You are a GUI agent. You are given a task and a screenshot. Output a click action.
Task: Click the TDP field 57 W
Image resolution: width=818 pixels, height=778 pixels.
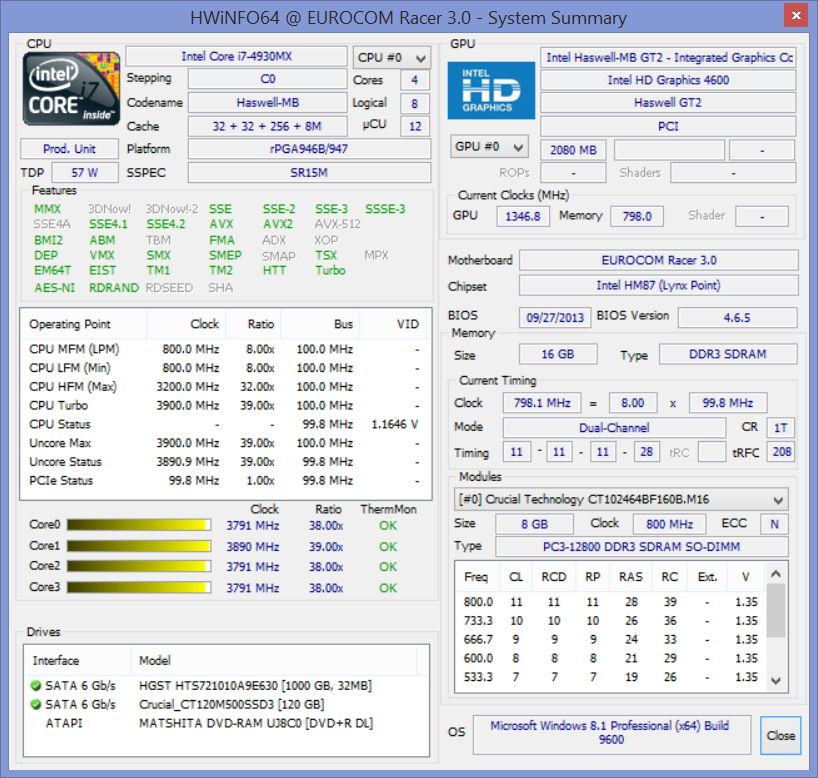(x=85, y=173)
